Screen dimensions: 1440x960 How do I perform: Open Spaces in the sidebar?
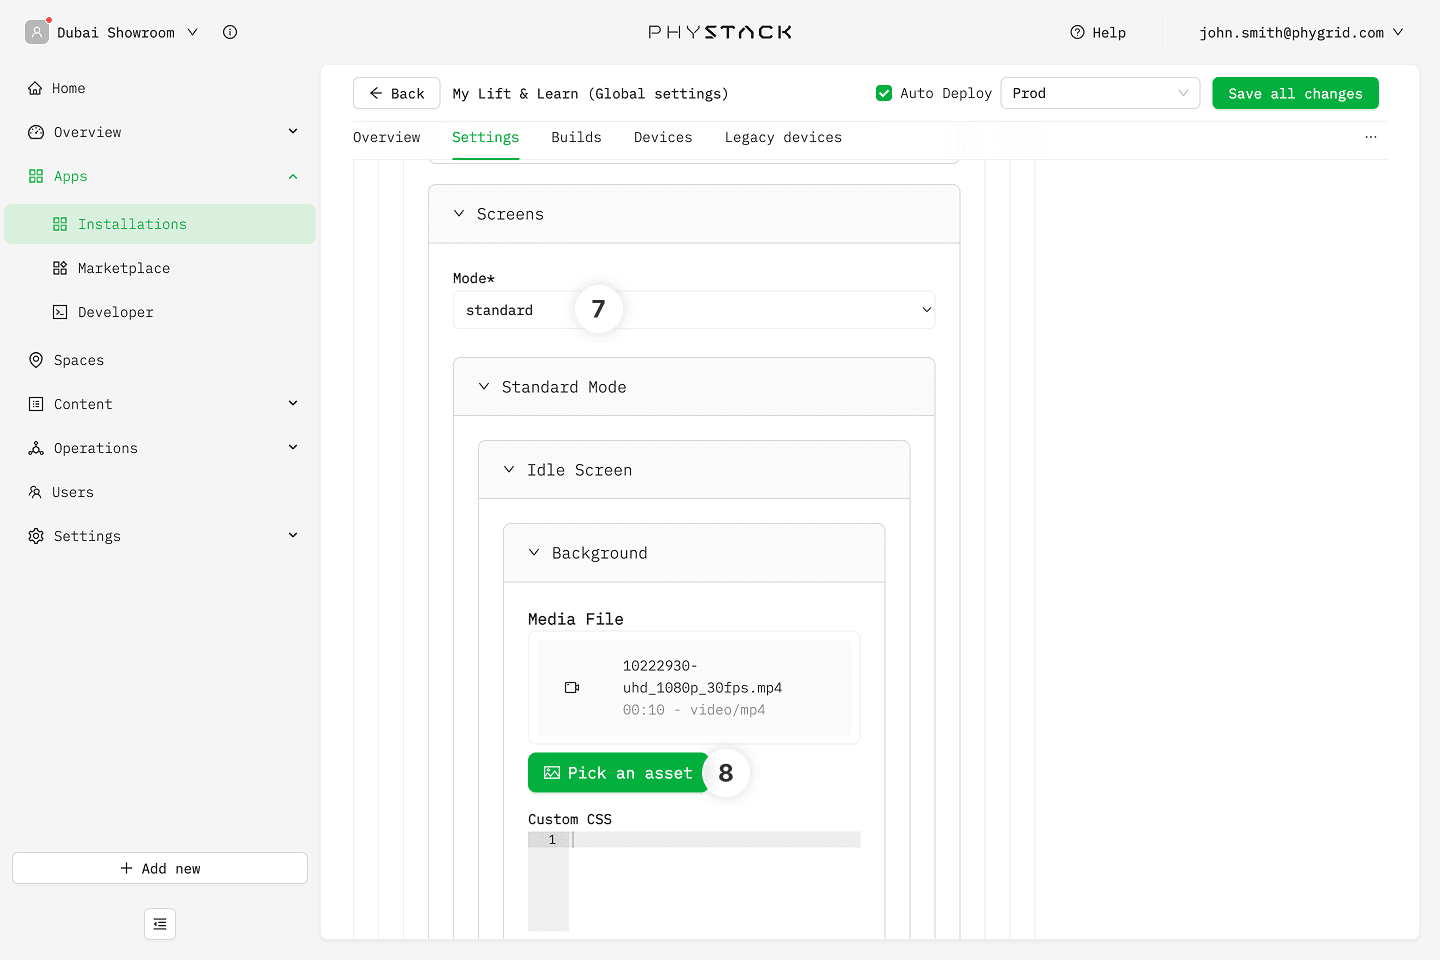(x=160, y=360)
